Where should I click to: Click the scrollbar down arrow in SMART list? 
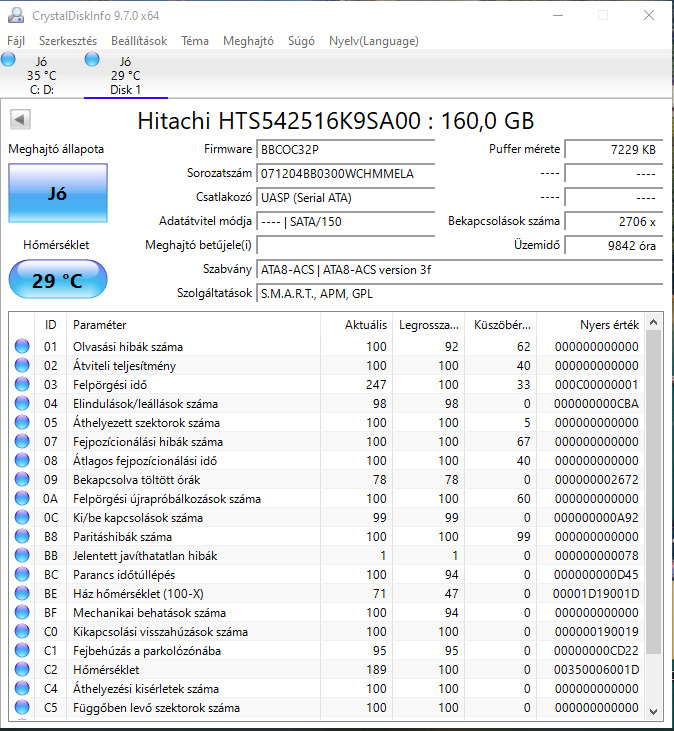pyautogui.click(x=653, y=711)
